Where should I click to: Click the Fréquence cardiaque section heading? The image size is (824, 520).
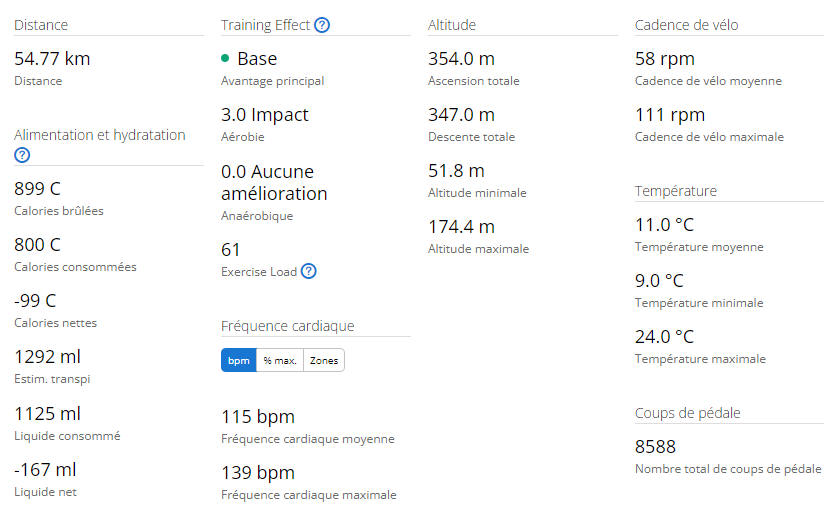287,326
